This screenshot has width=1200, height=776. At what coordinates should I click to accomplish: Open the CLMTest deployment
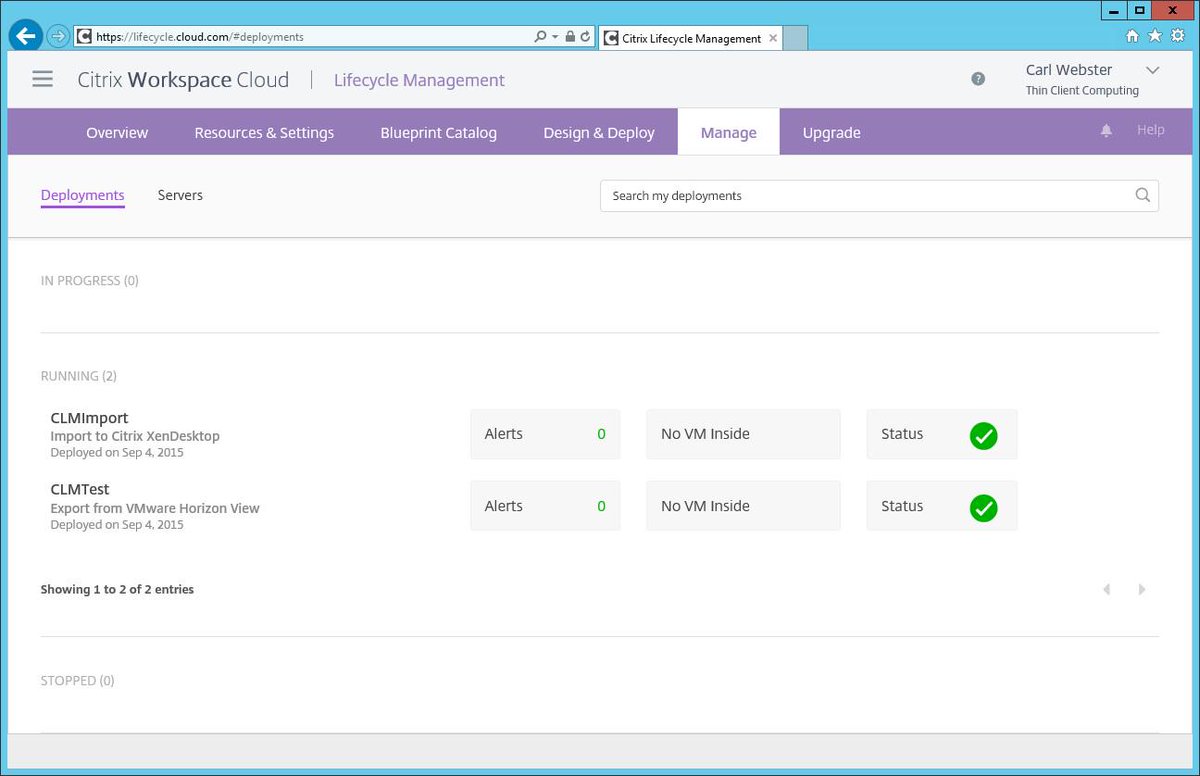pyautogui.click(x=80, y=490)
